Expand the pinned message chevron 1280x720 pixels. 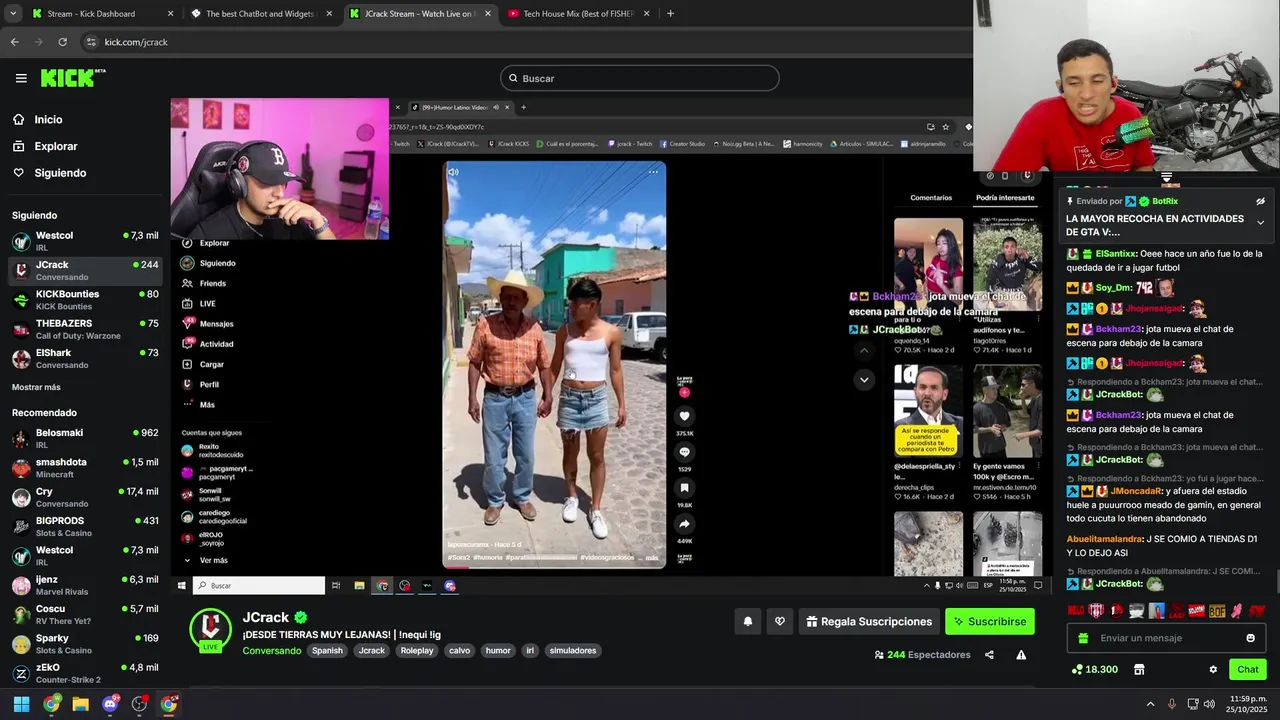[1260, 222]
